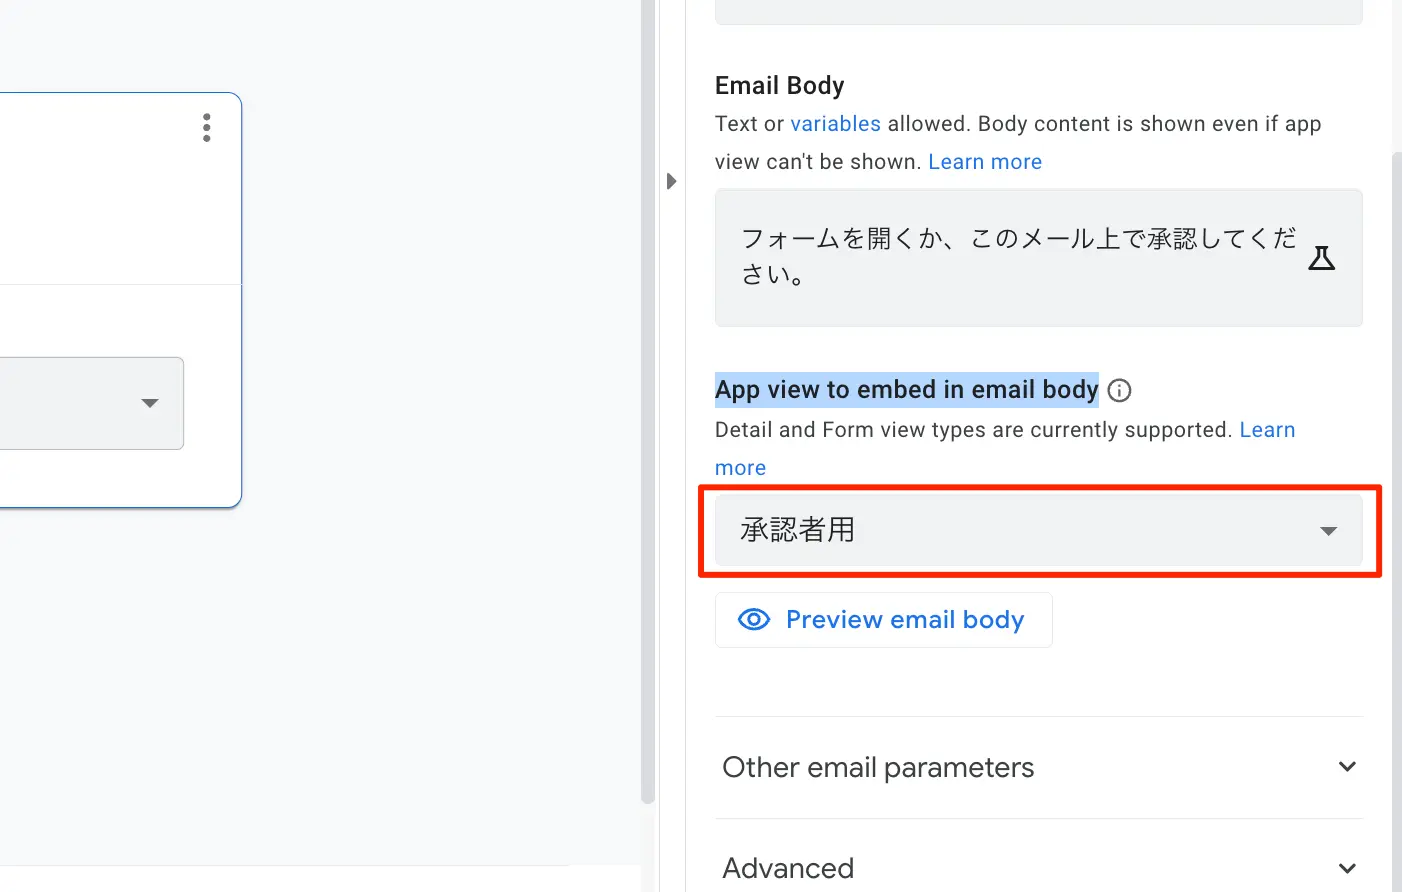Click the settings panel vertical scrollbar
Screen dimensions: 1402x892
coord(1396,500)
